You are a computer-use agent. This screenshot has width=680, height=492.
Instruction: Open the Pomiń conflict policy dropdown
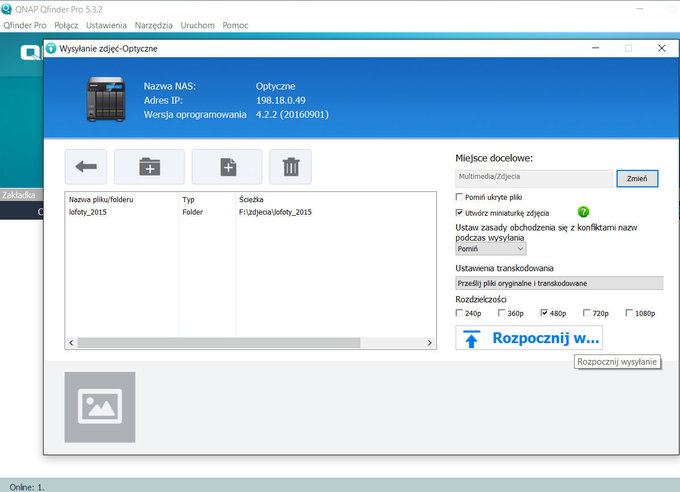(490, 249)
